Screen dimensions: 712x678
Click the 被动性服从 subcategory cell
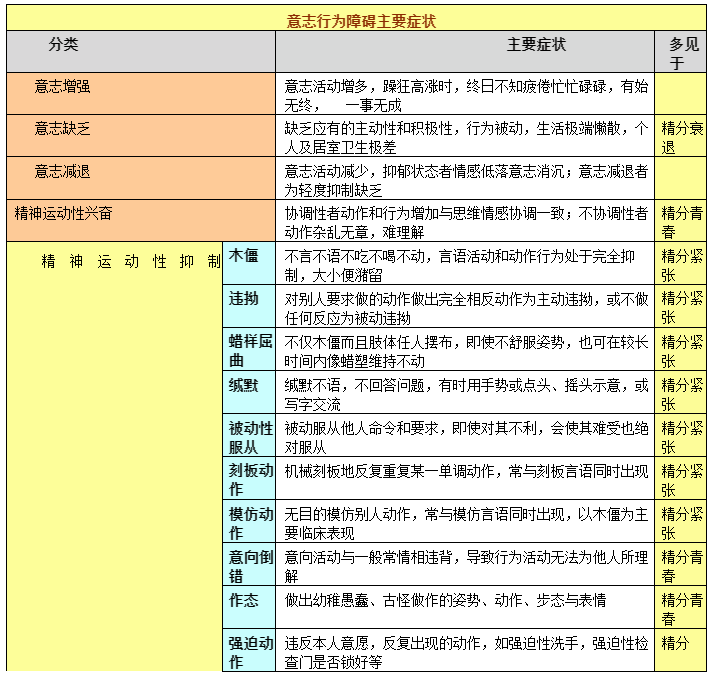[x=250, y=437]
